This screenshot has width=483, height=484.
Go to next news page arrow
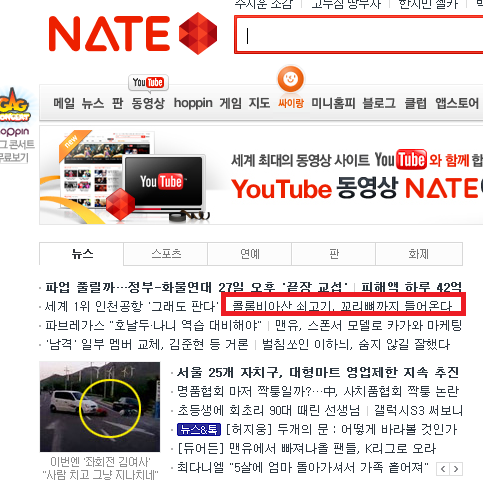(x=456, y=469)
